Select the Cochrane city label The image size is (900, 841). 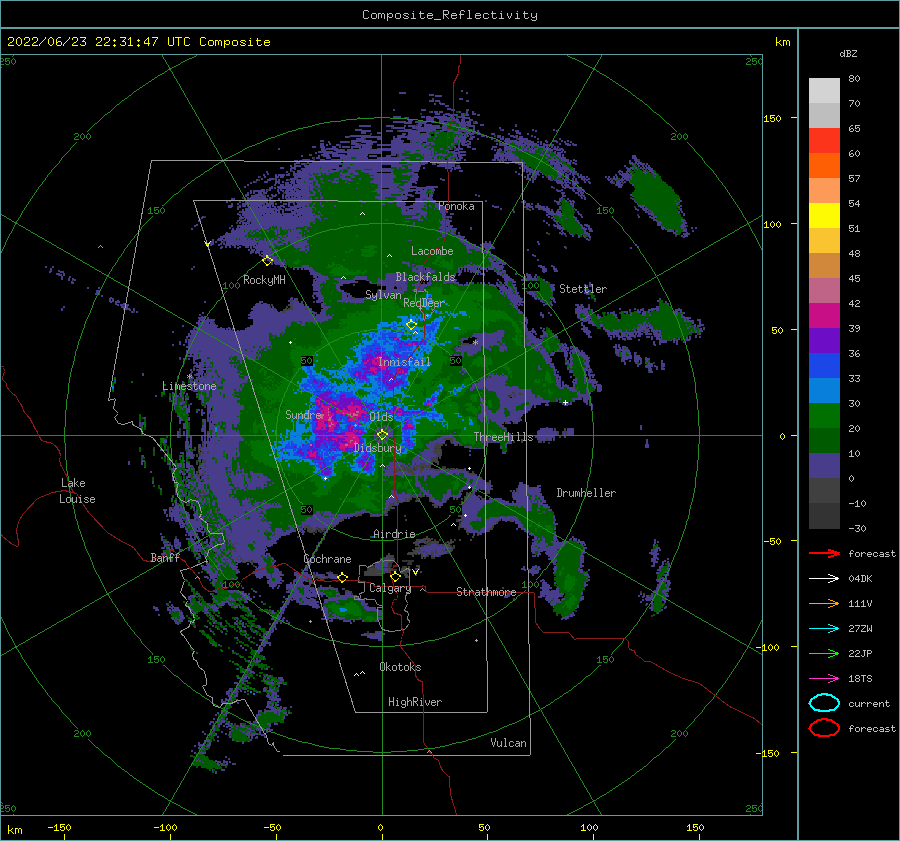click(x=327, y=559)
